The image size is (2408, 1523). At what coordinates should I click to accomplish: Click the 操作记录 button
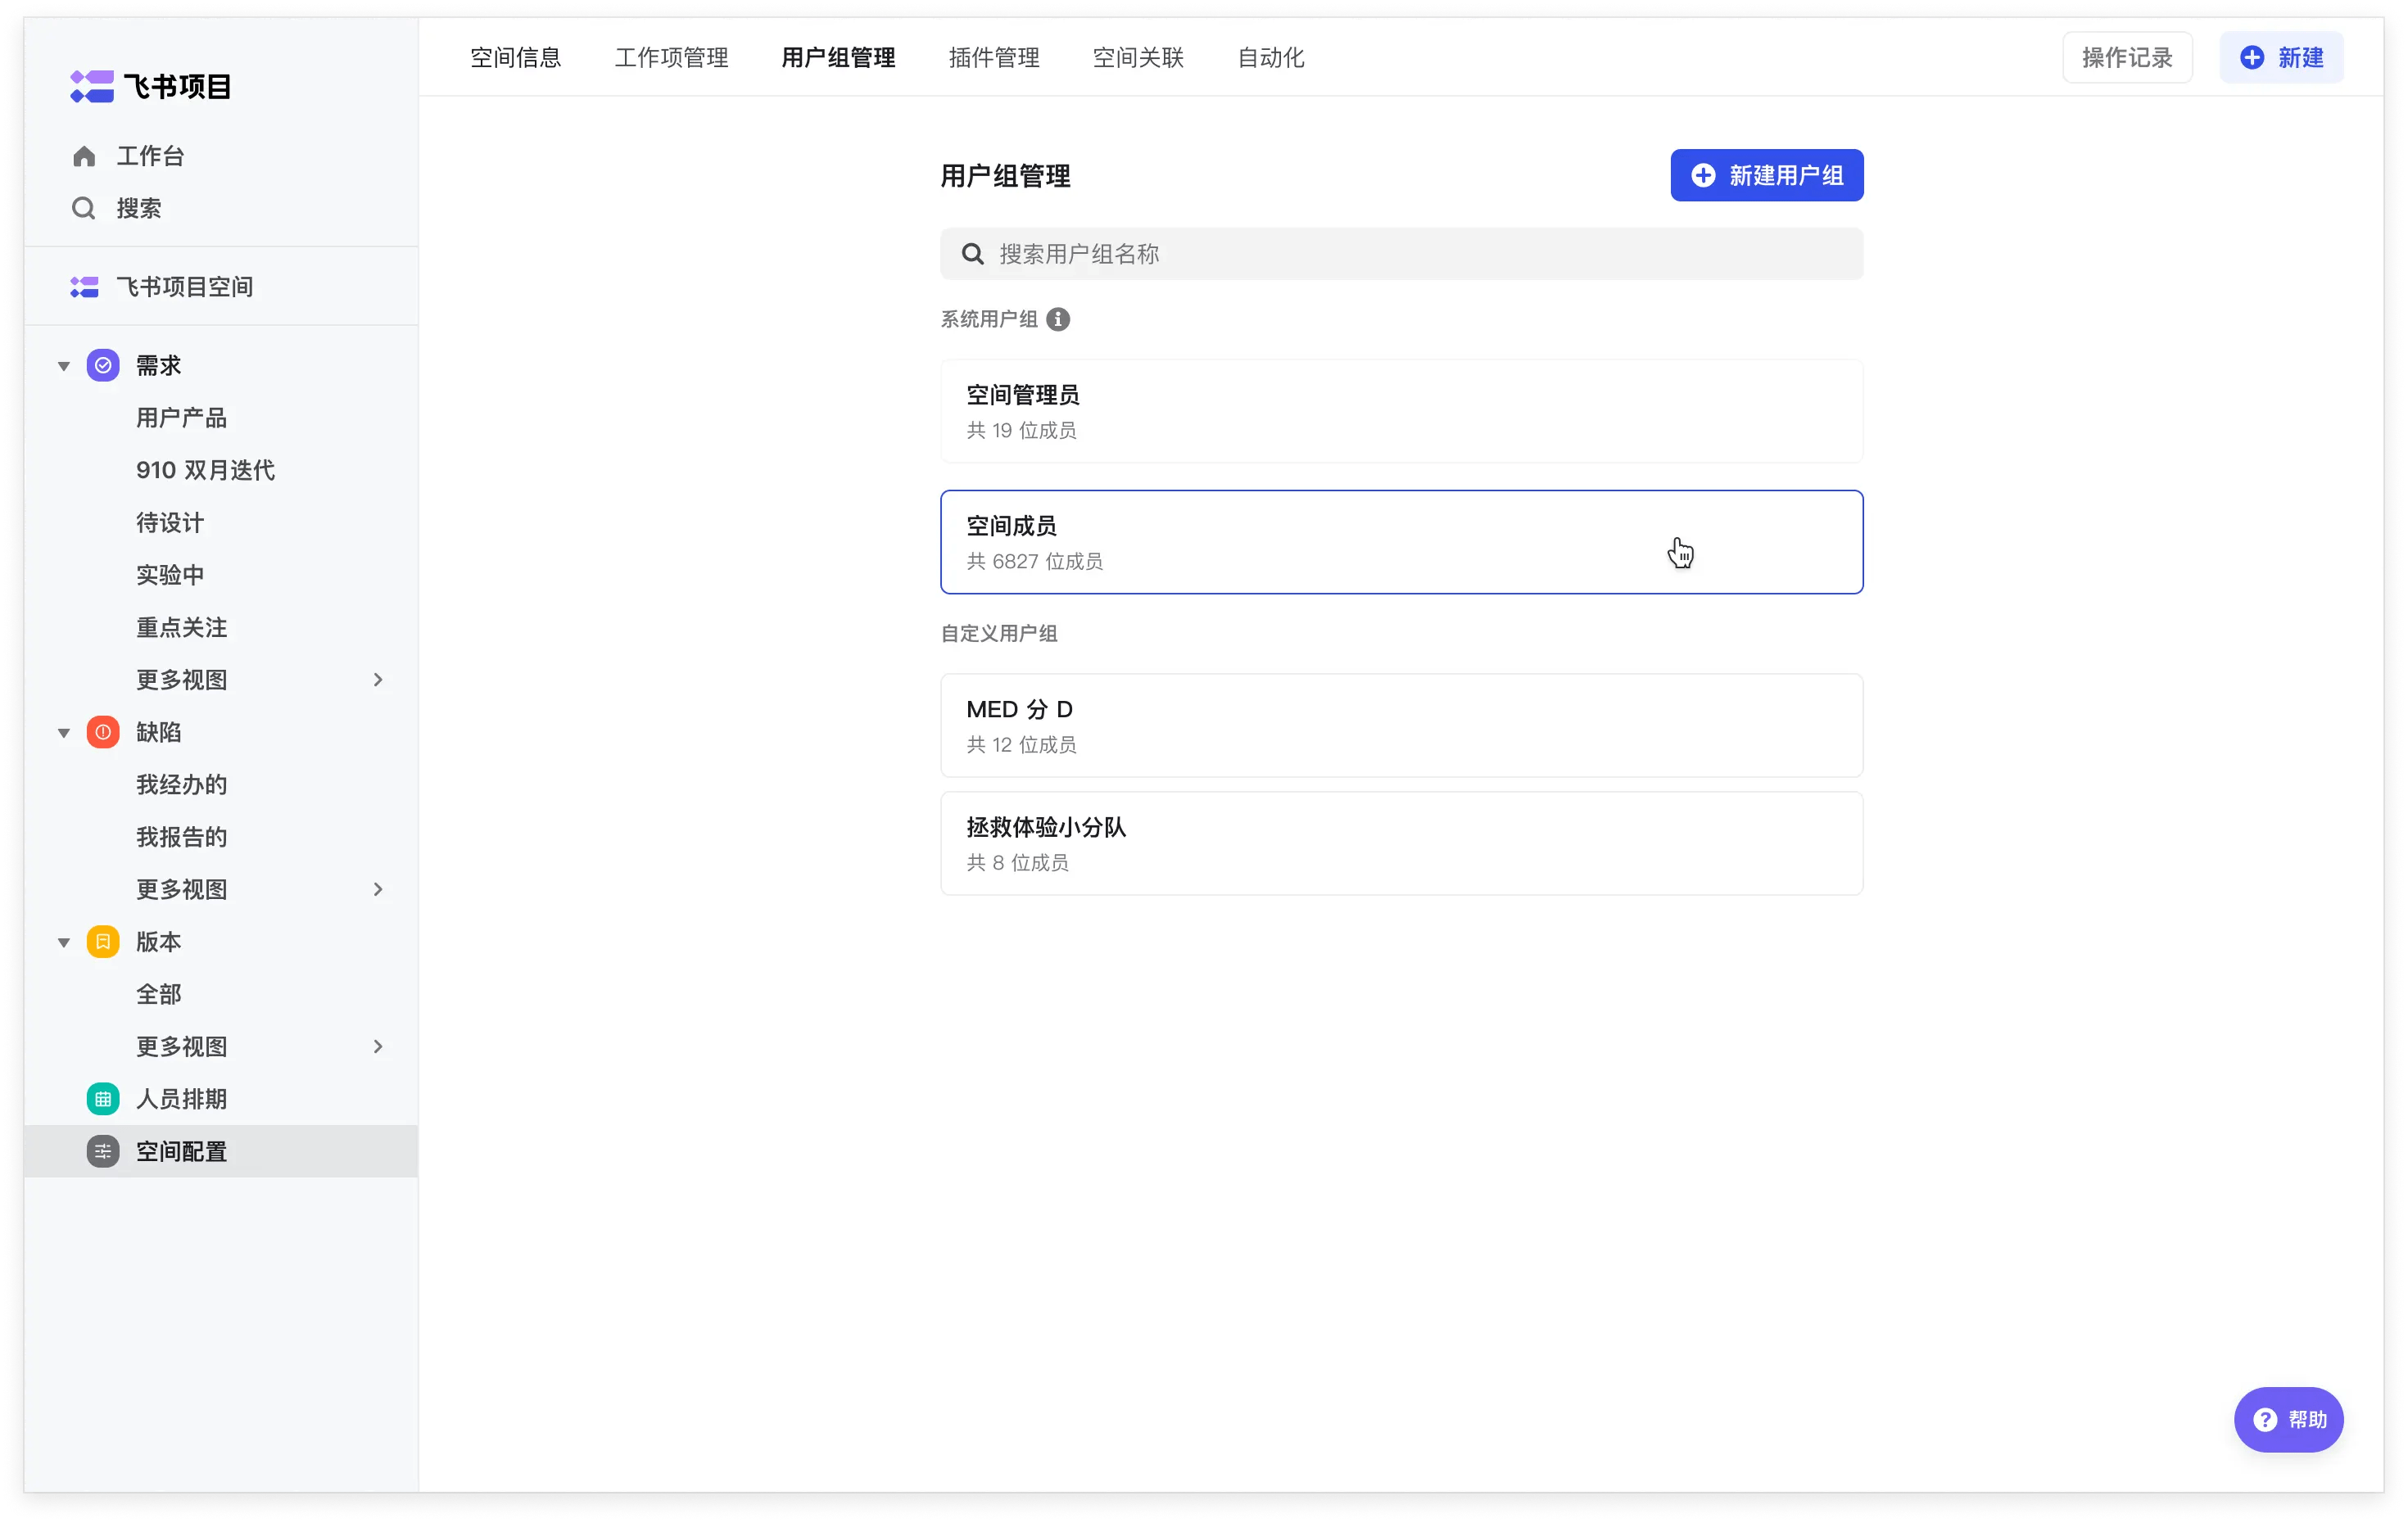click(2127, 57)
